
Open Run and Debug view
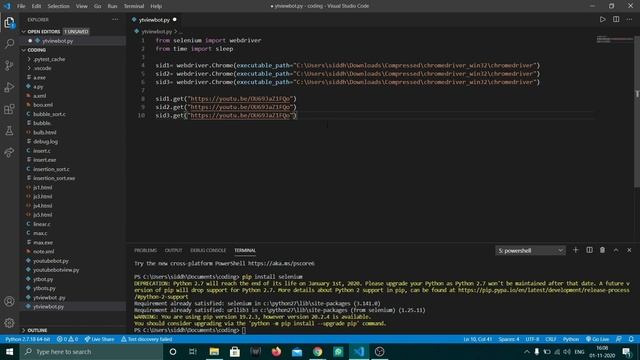[9, 87]
